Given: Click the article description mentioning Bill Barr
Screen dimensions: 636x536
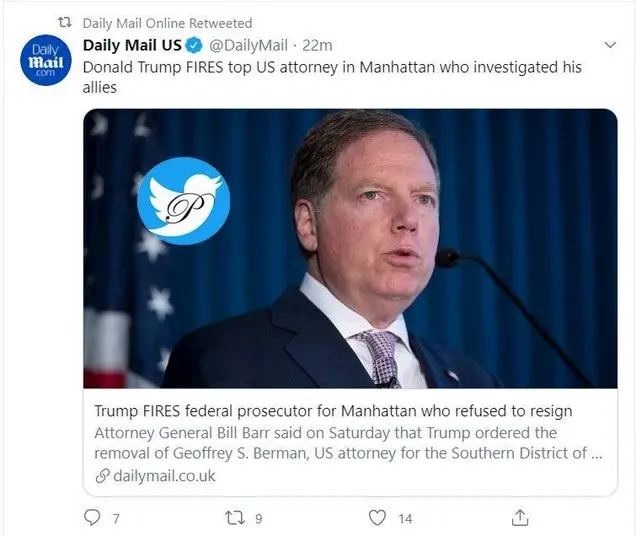Looking at the screenshot, I should point(345,443).
